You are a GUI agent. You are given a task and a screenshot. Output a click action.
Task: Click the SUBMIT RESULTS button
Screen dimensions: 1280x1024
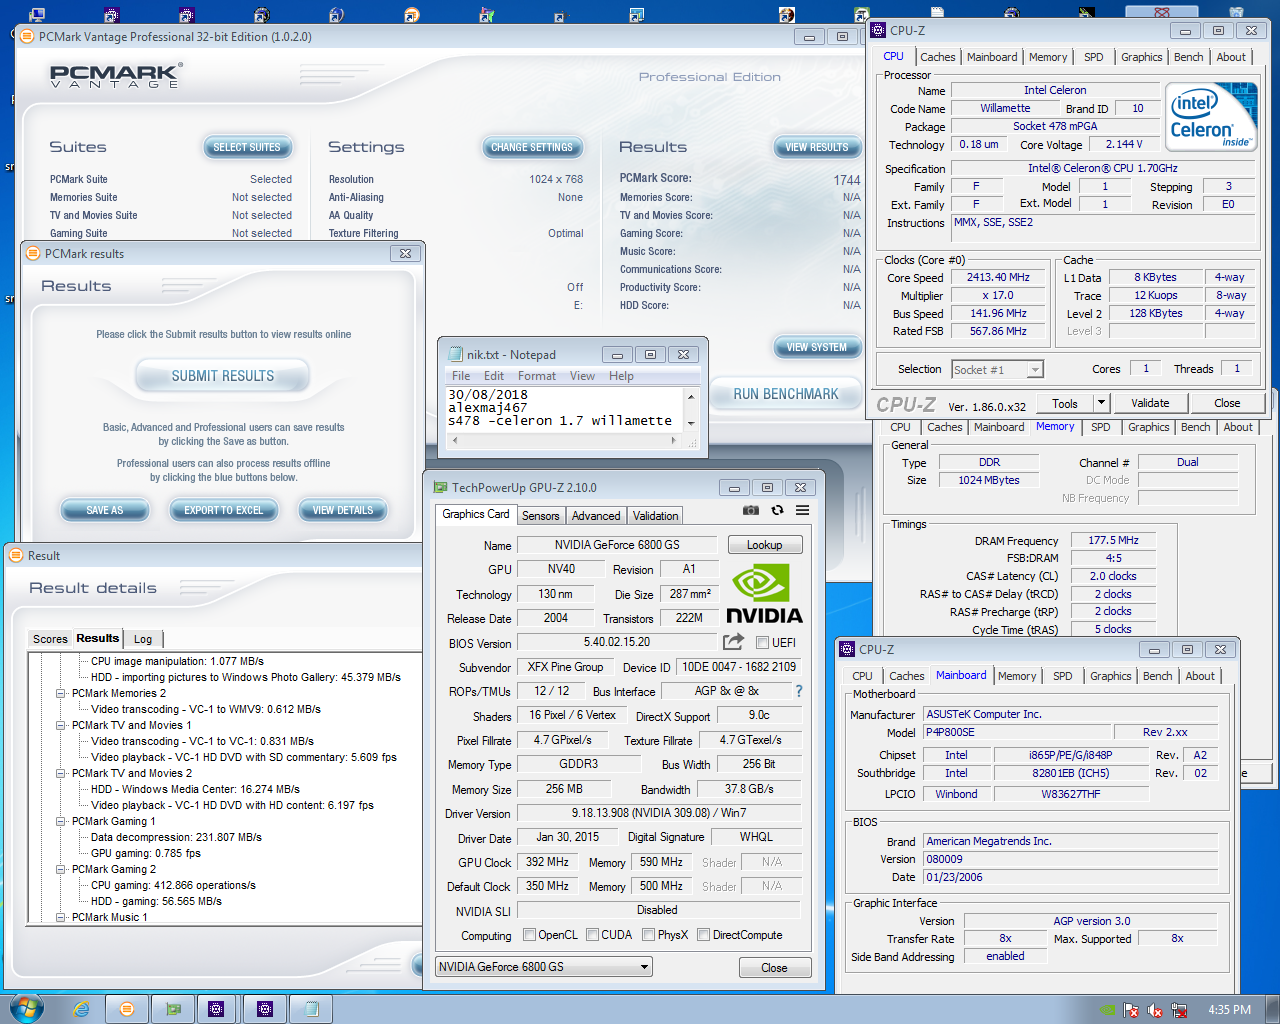coord(223,376)
